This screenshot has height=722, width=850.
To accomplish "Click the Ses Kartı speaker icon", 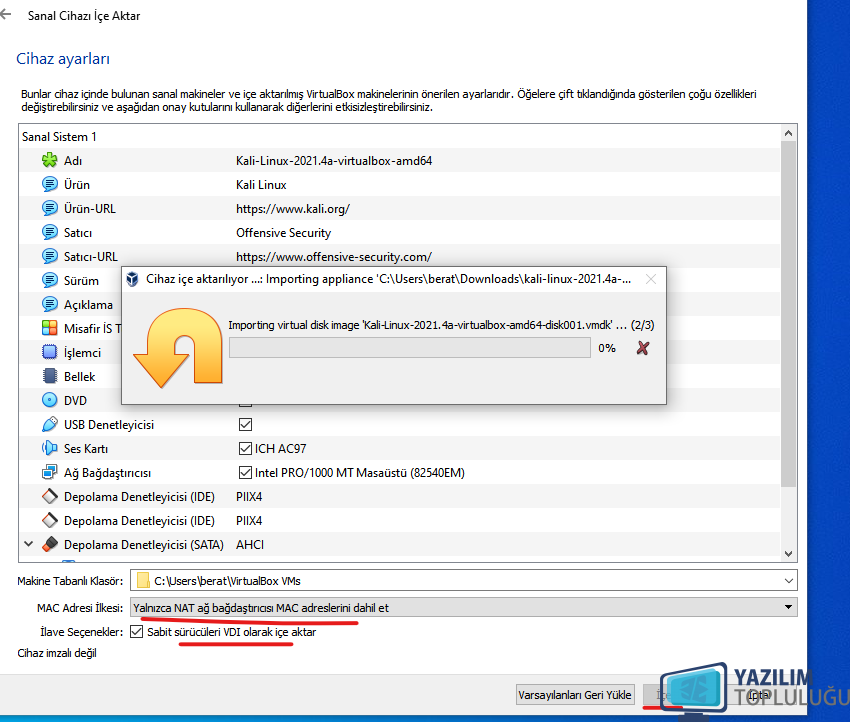I will point(49,448).
